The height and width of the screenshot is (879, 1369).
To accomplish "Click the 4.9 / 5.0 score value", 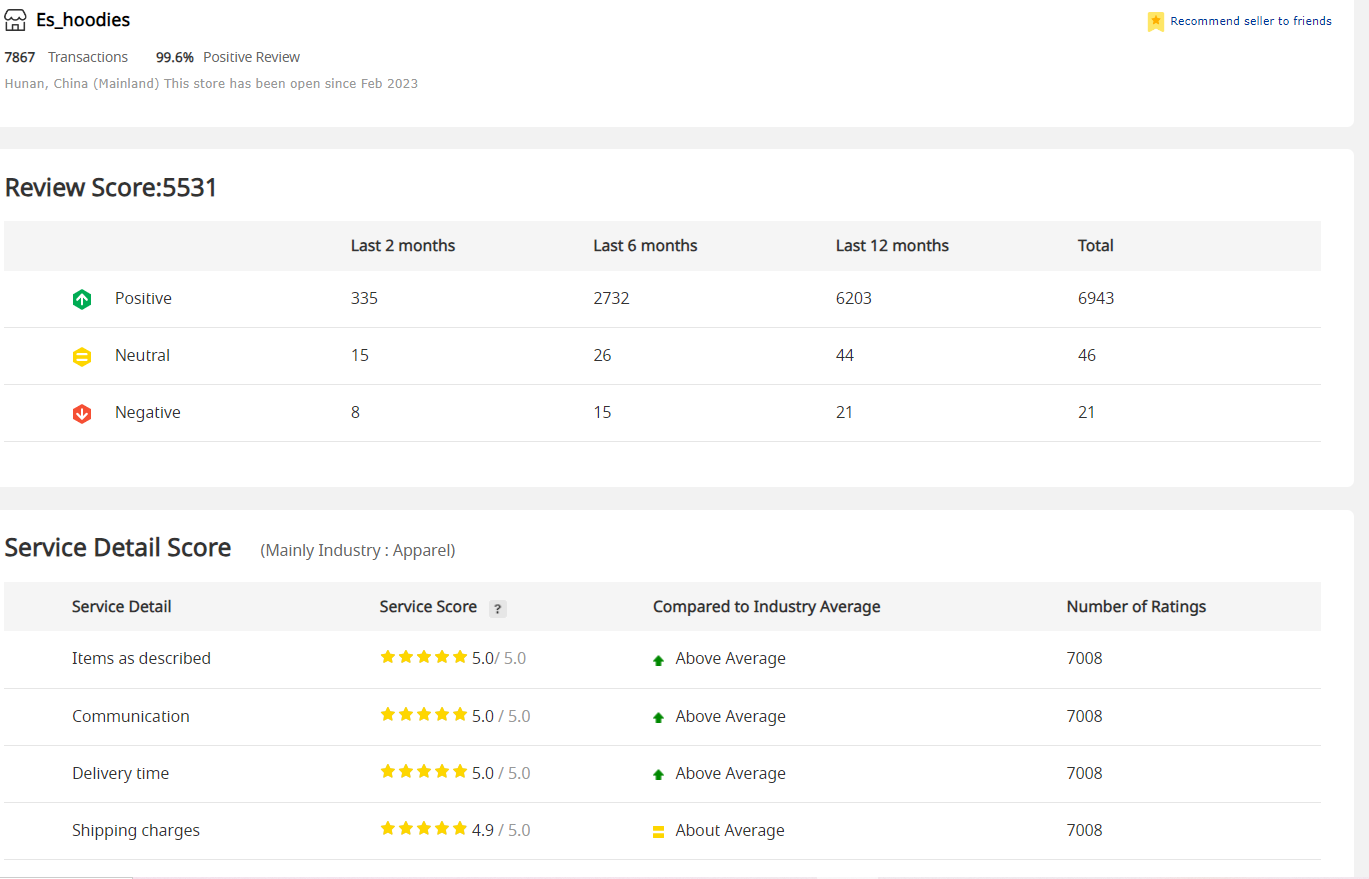I will [x=501, y=830].
